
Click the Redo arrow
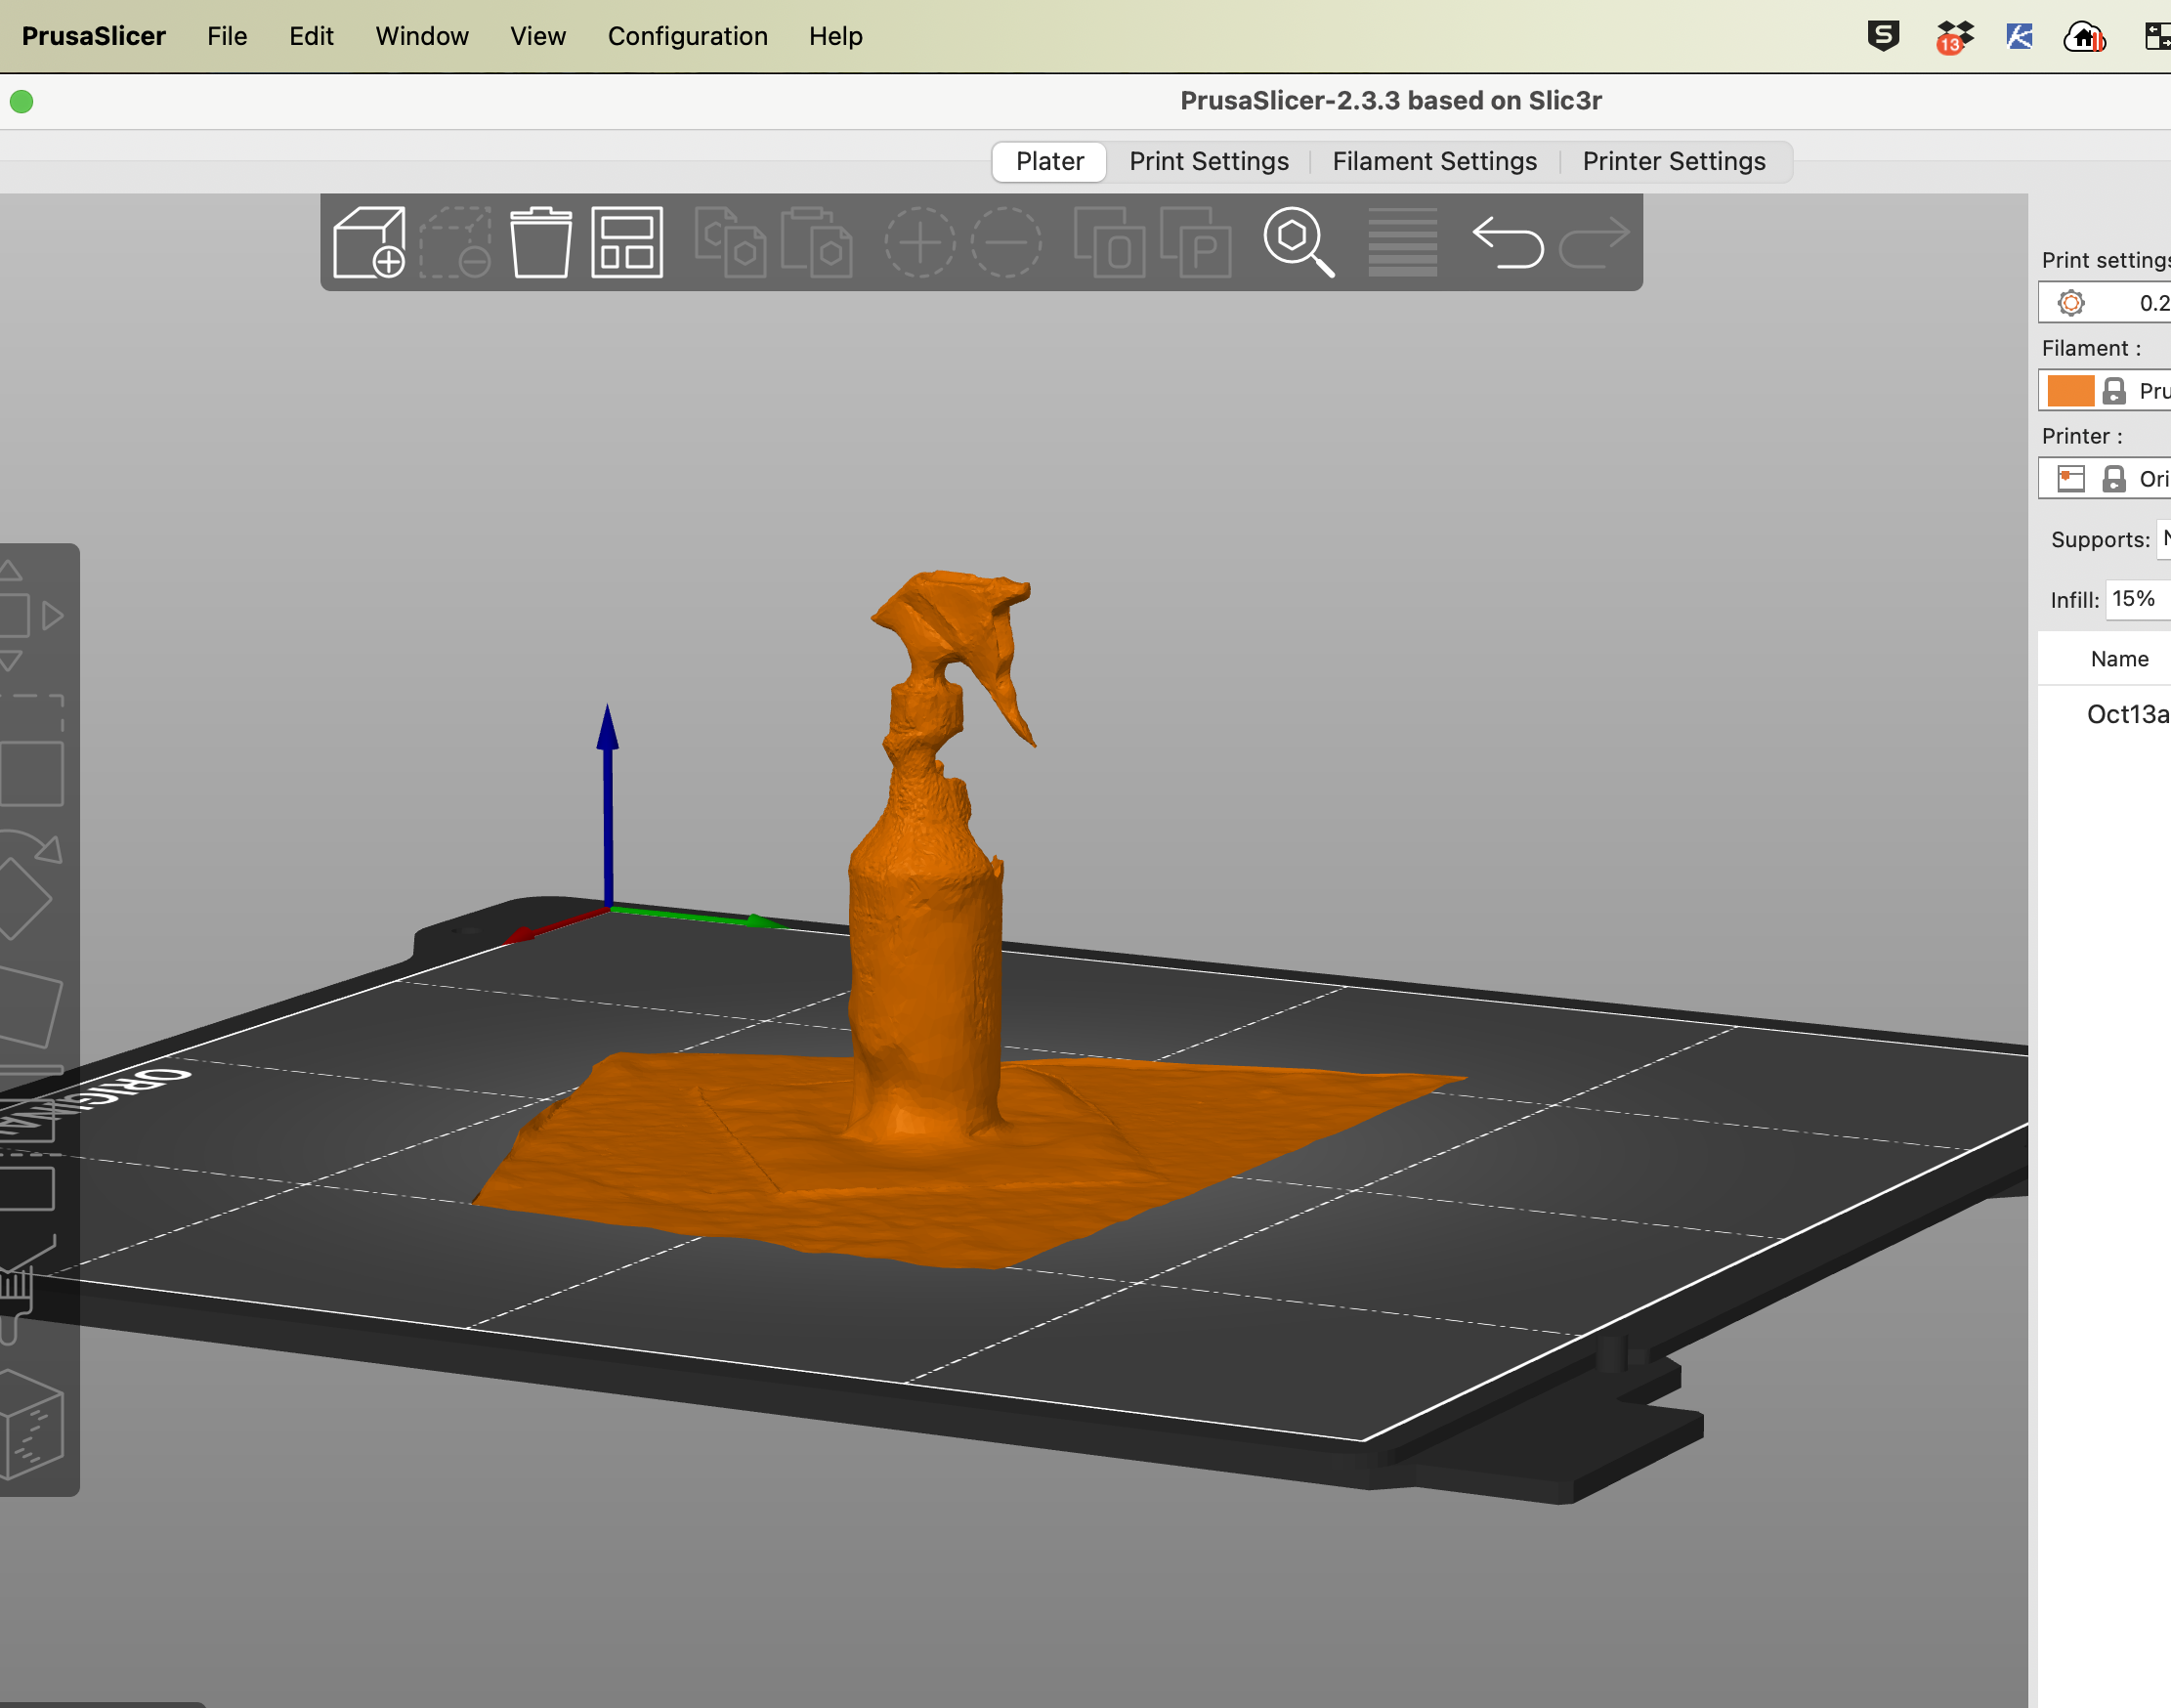tap(1594, 242)
